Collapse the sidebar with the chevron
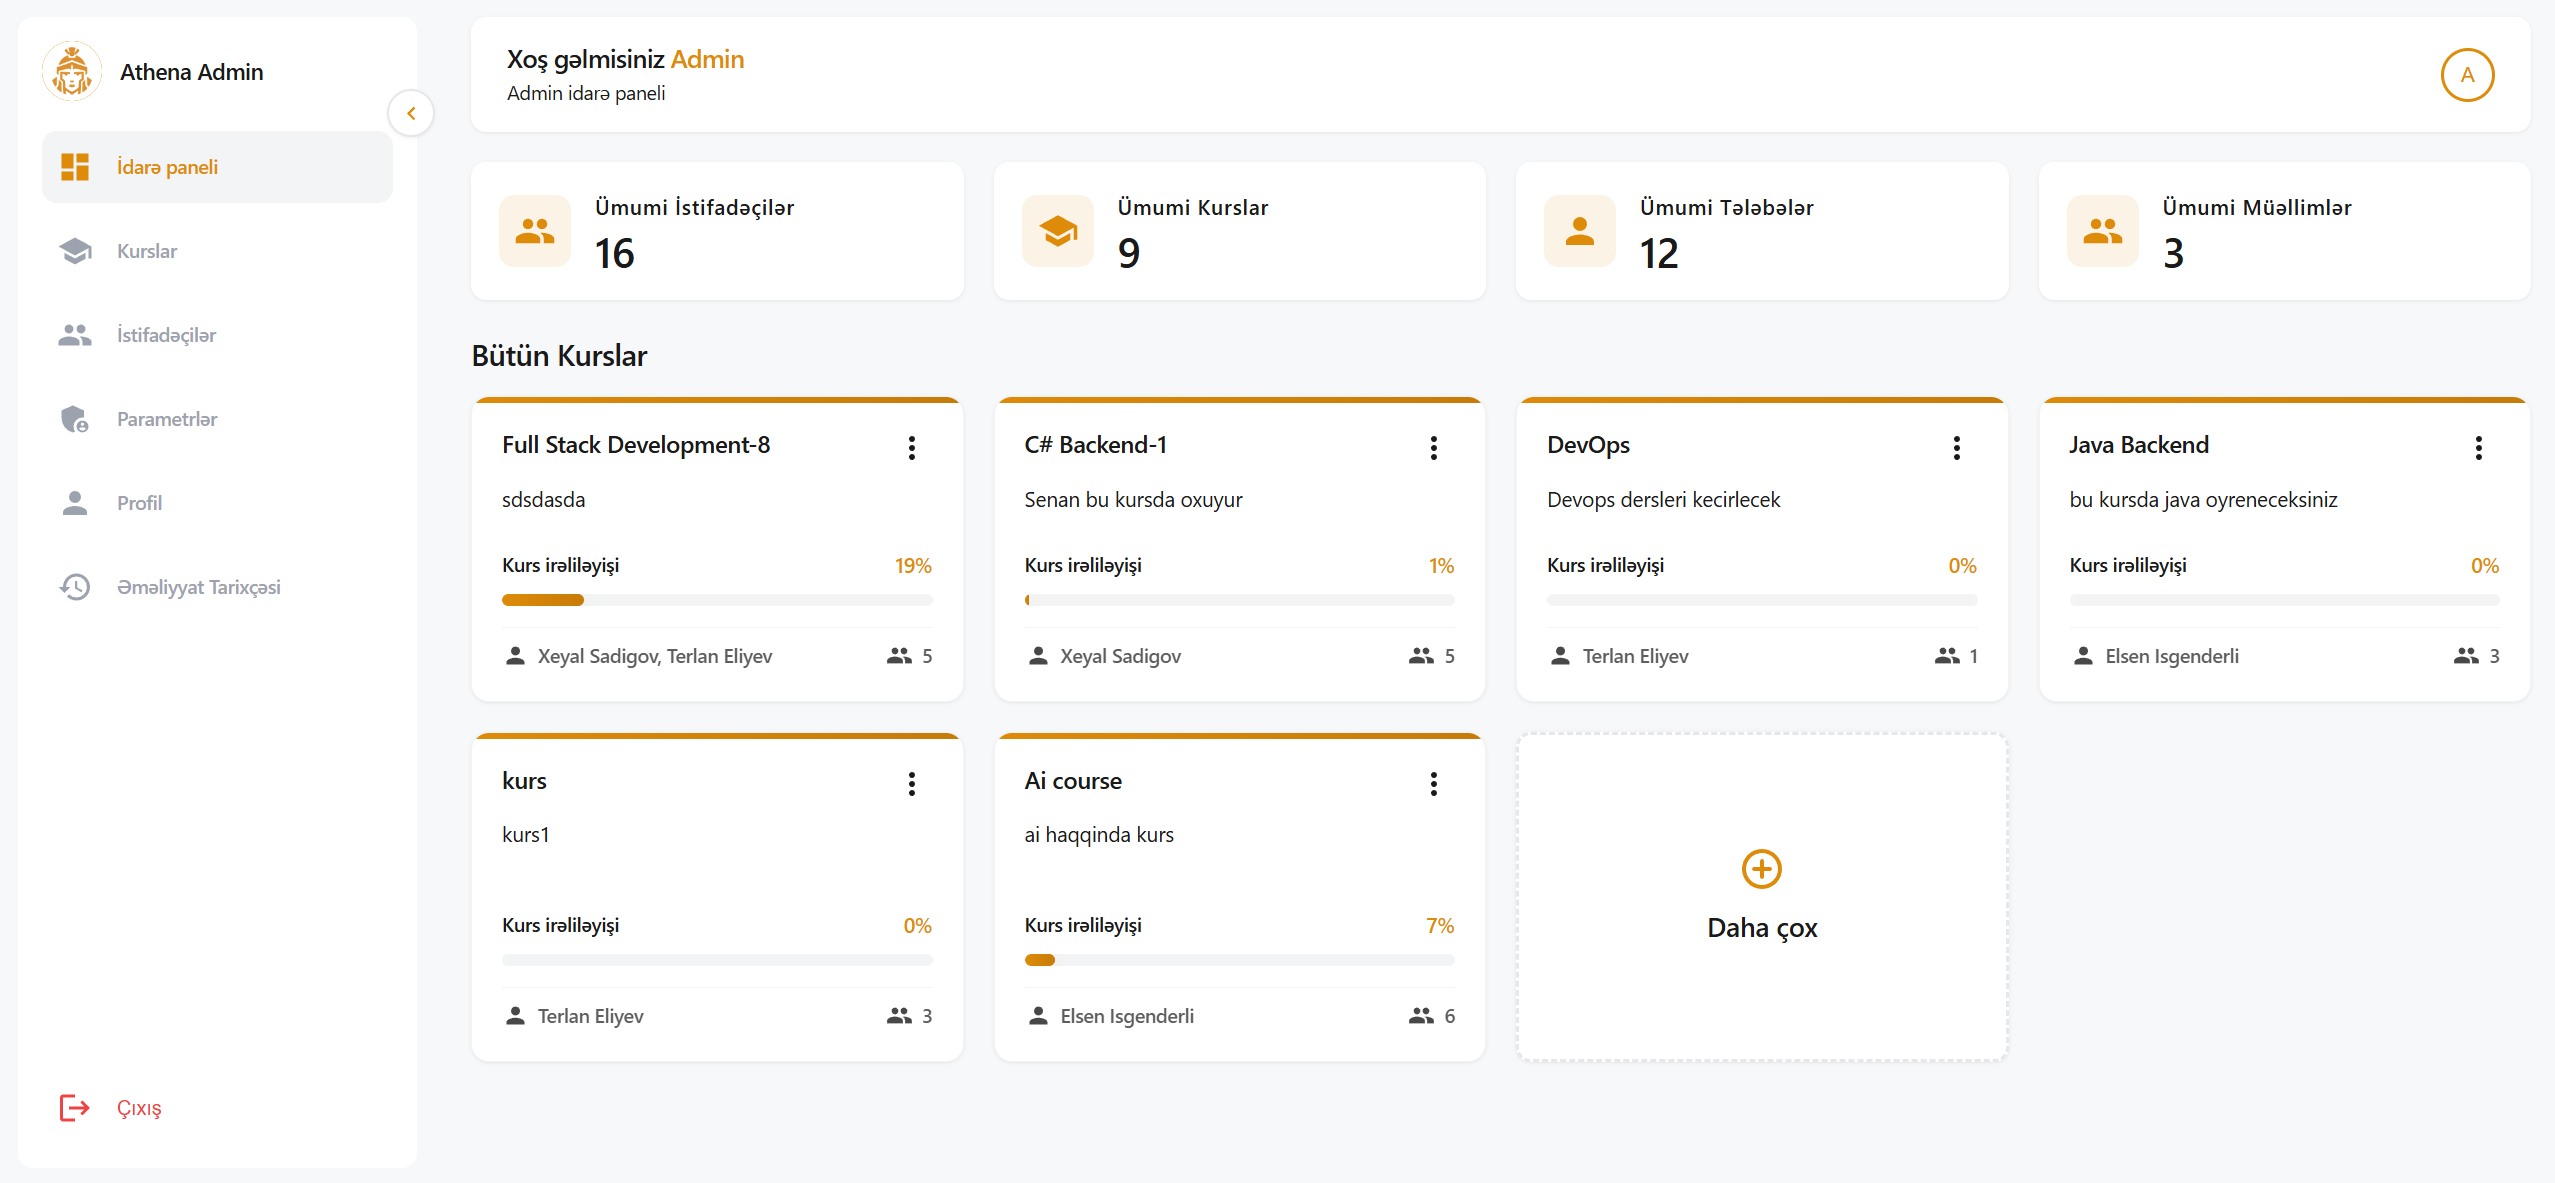 [x=411, y=113]
